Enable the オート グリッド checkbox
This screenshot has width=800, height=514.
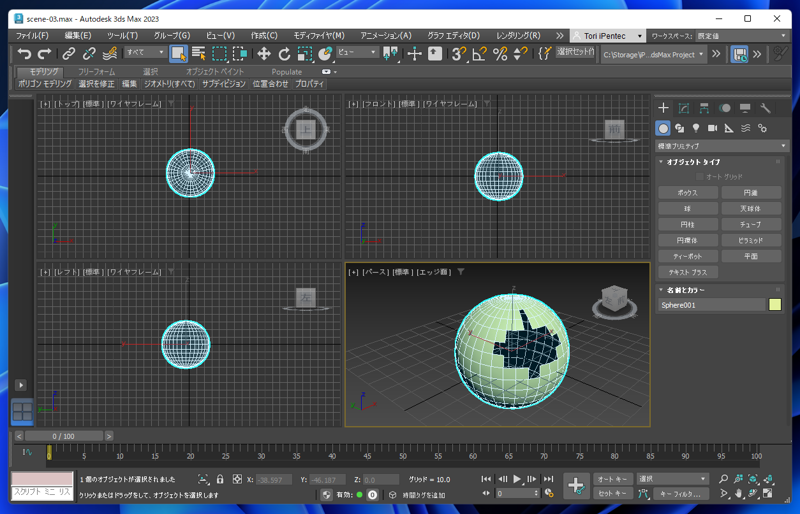[699, 177]
